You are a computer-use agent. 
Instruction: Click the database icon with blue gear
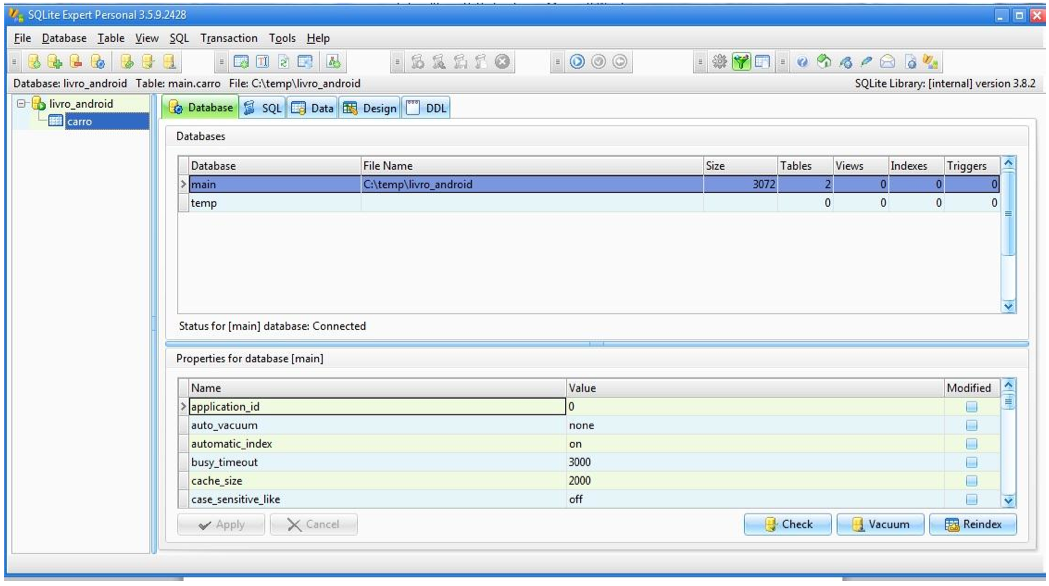98,62
